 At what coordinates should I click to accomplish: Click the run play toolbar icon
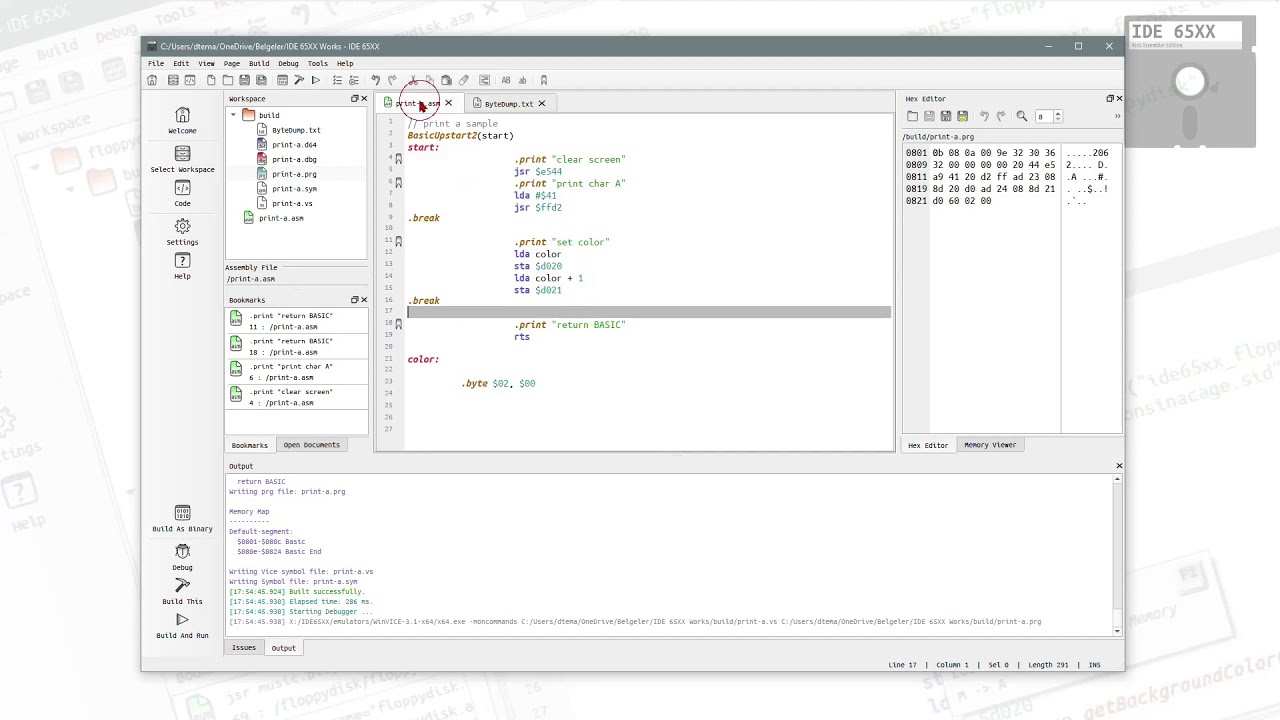pyautogui.click(x=316, y=80)
